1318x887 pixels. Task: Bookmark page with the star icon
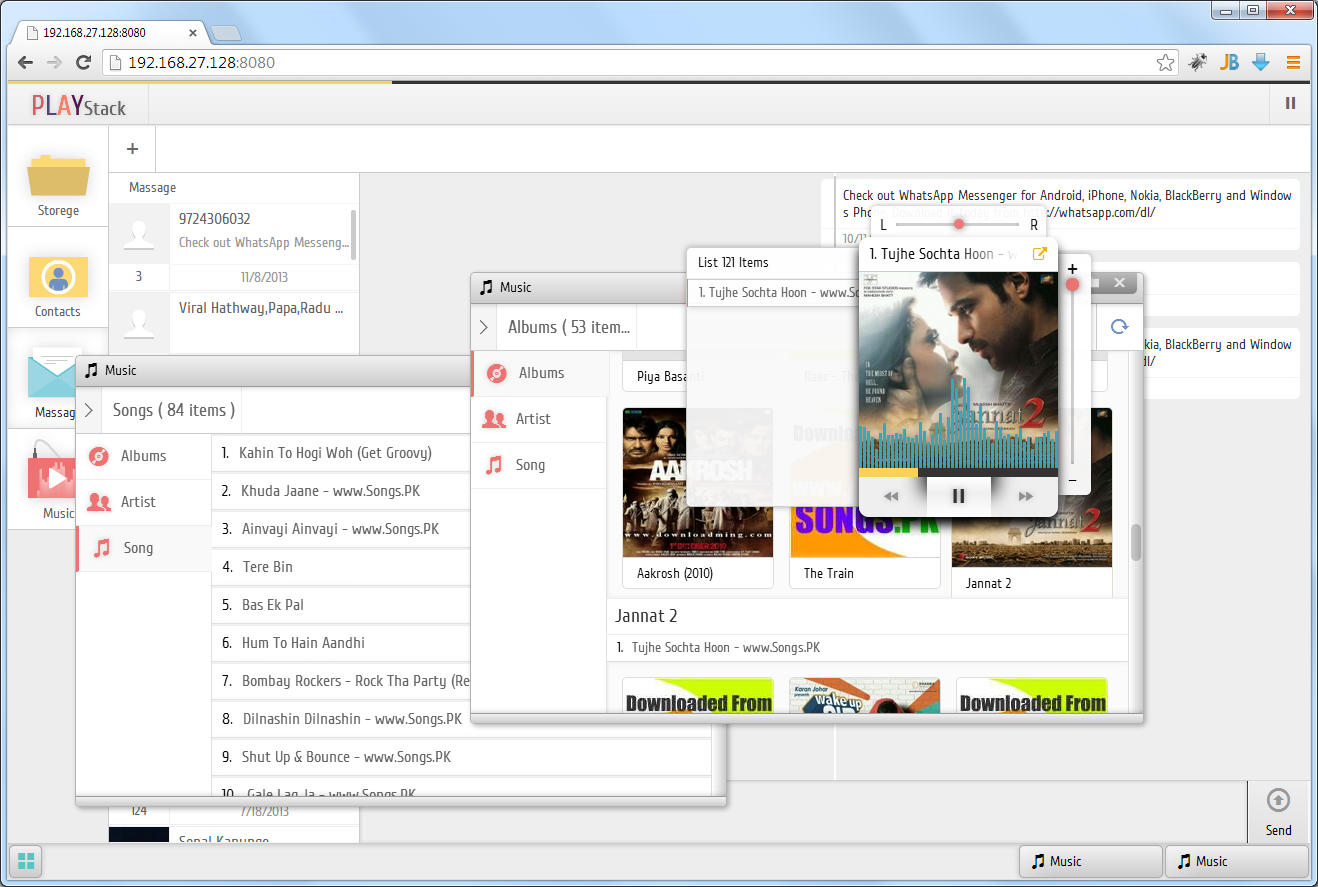[1166, 63]
